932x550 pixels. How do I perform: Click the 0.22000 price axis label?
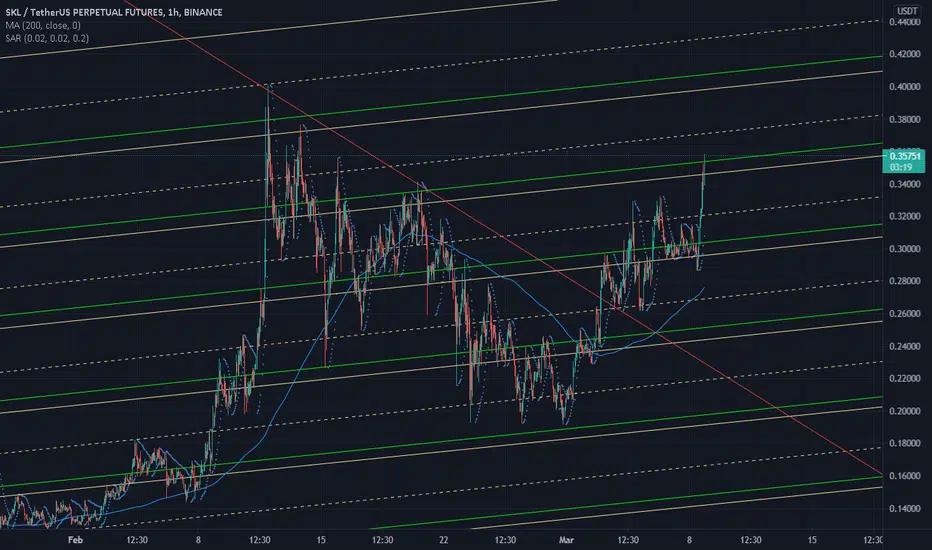click(x=905, y=378)
